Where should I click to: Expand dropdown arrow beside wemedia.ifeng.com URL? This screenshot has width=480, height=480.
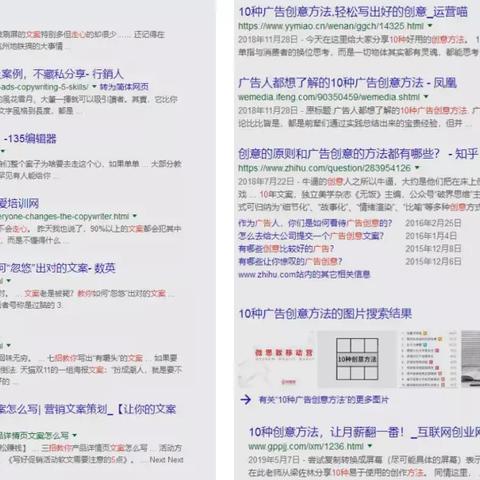coord(426,97)
